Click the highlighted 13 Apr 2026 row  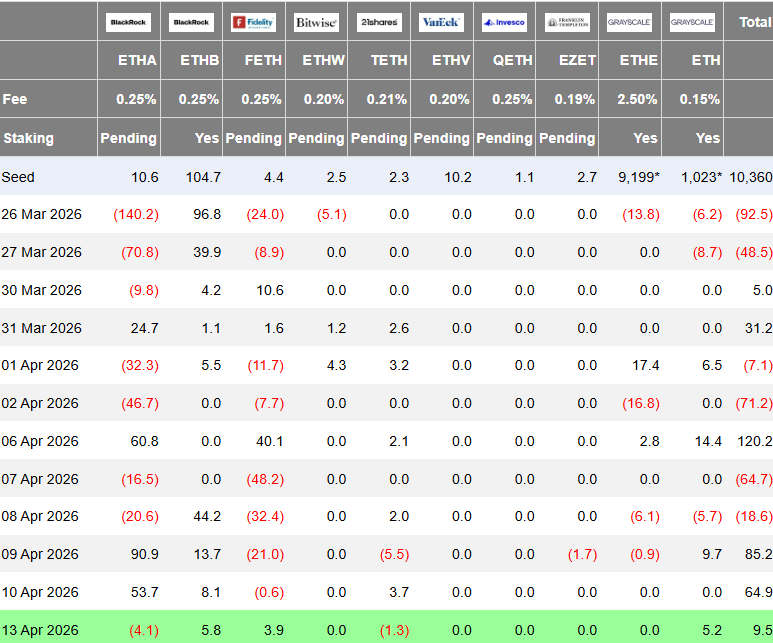[386, 627]
